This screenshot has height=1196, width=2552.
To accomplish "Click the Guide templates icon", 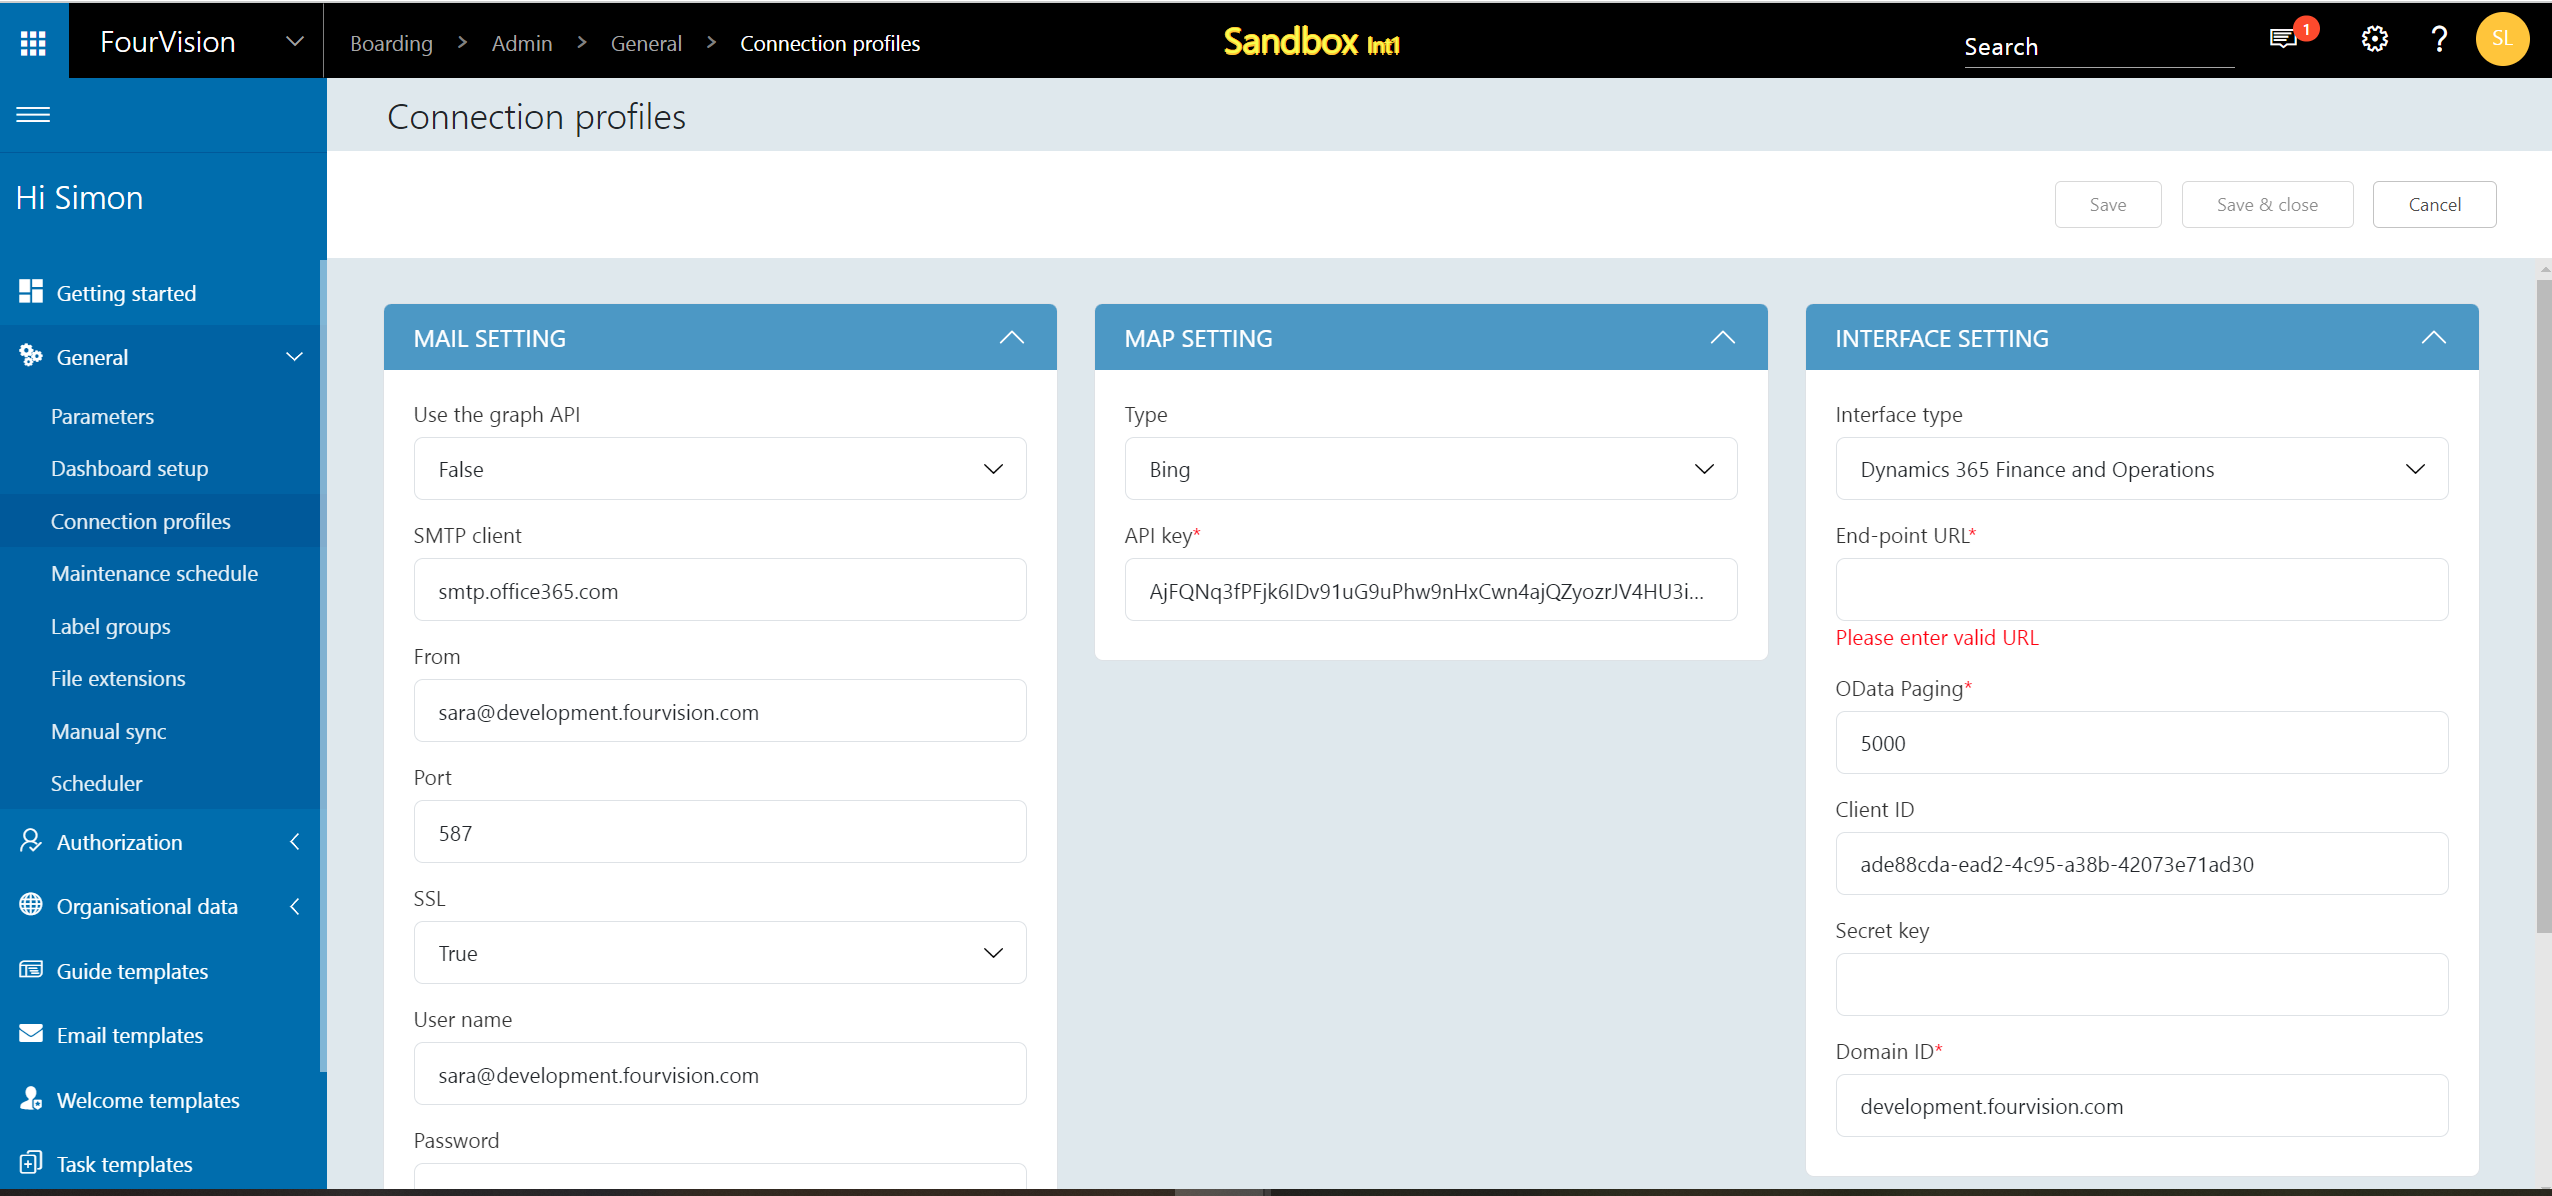I will pyautogui.click(x=31, y=969).
